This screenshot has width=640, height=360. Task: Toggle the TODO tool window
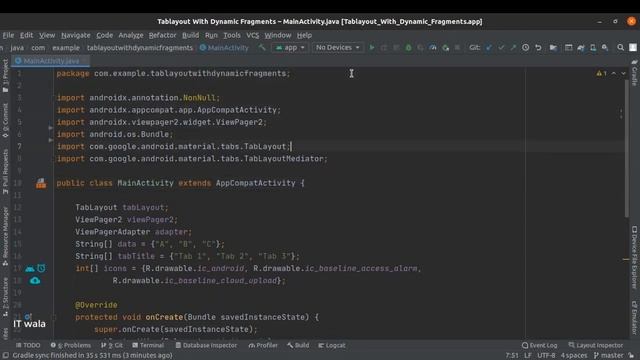[28, 345]
